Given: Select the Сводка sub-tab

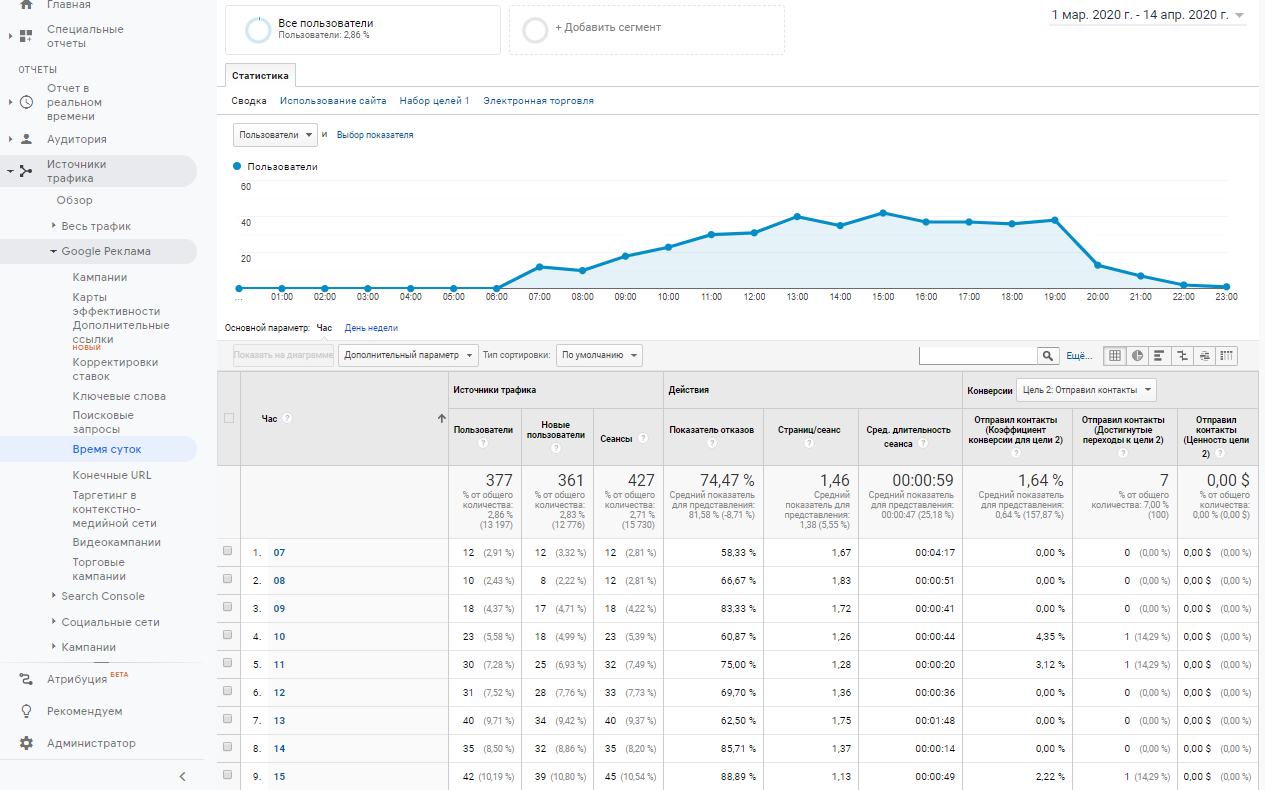Looking at the screenshot, I should click(x=249, y=101).
